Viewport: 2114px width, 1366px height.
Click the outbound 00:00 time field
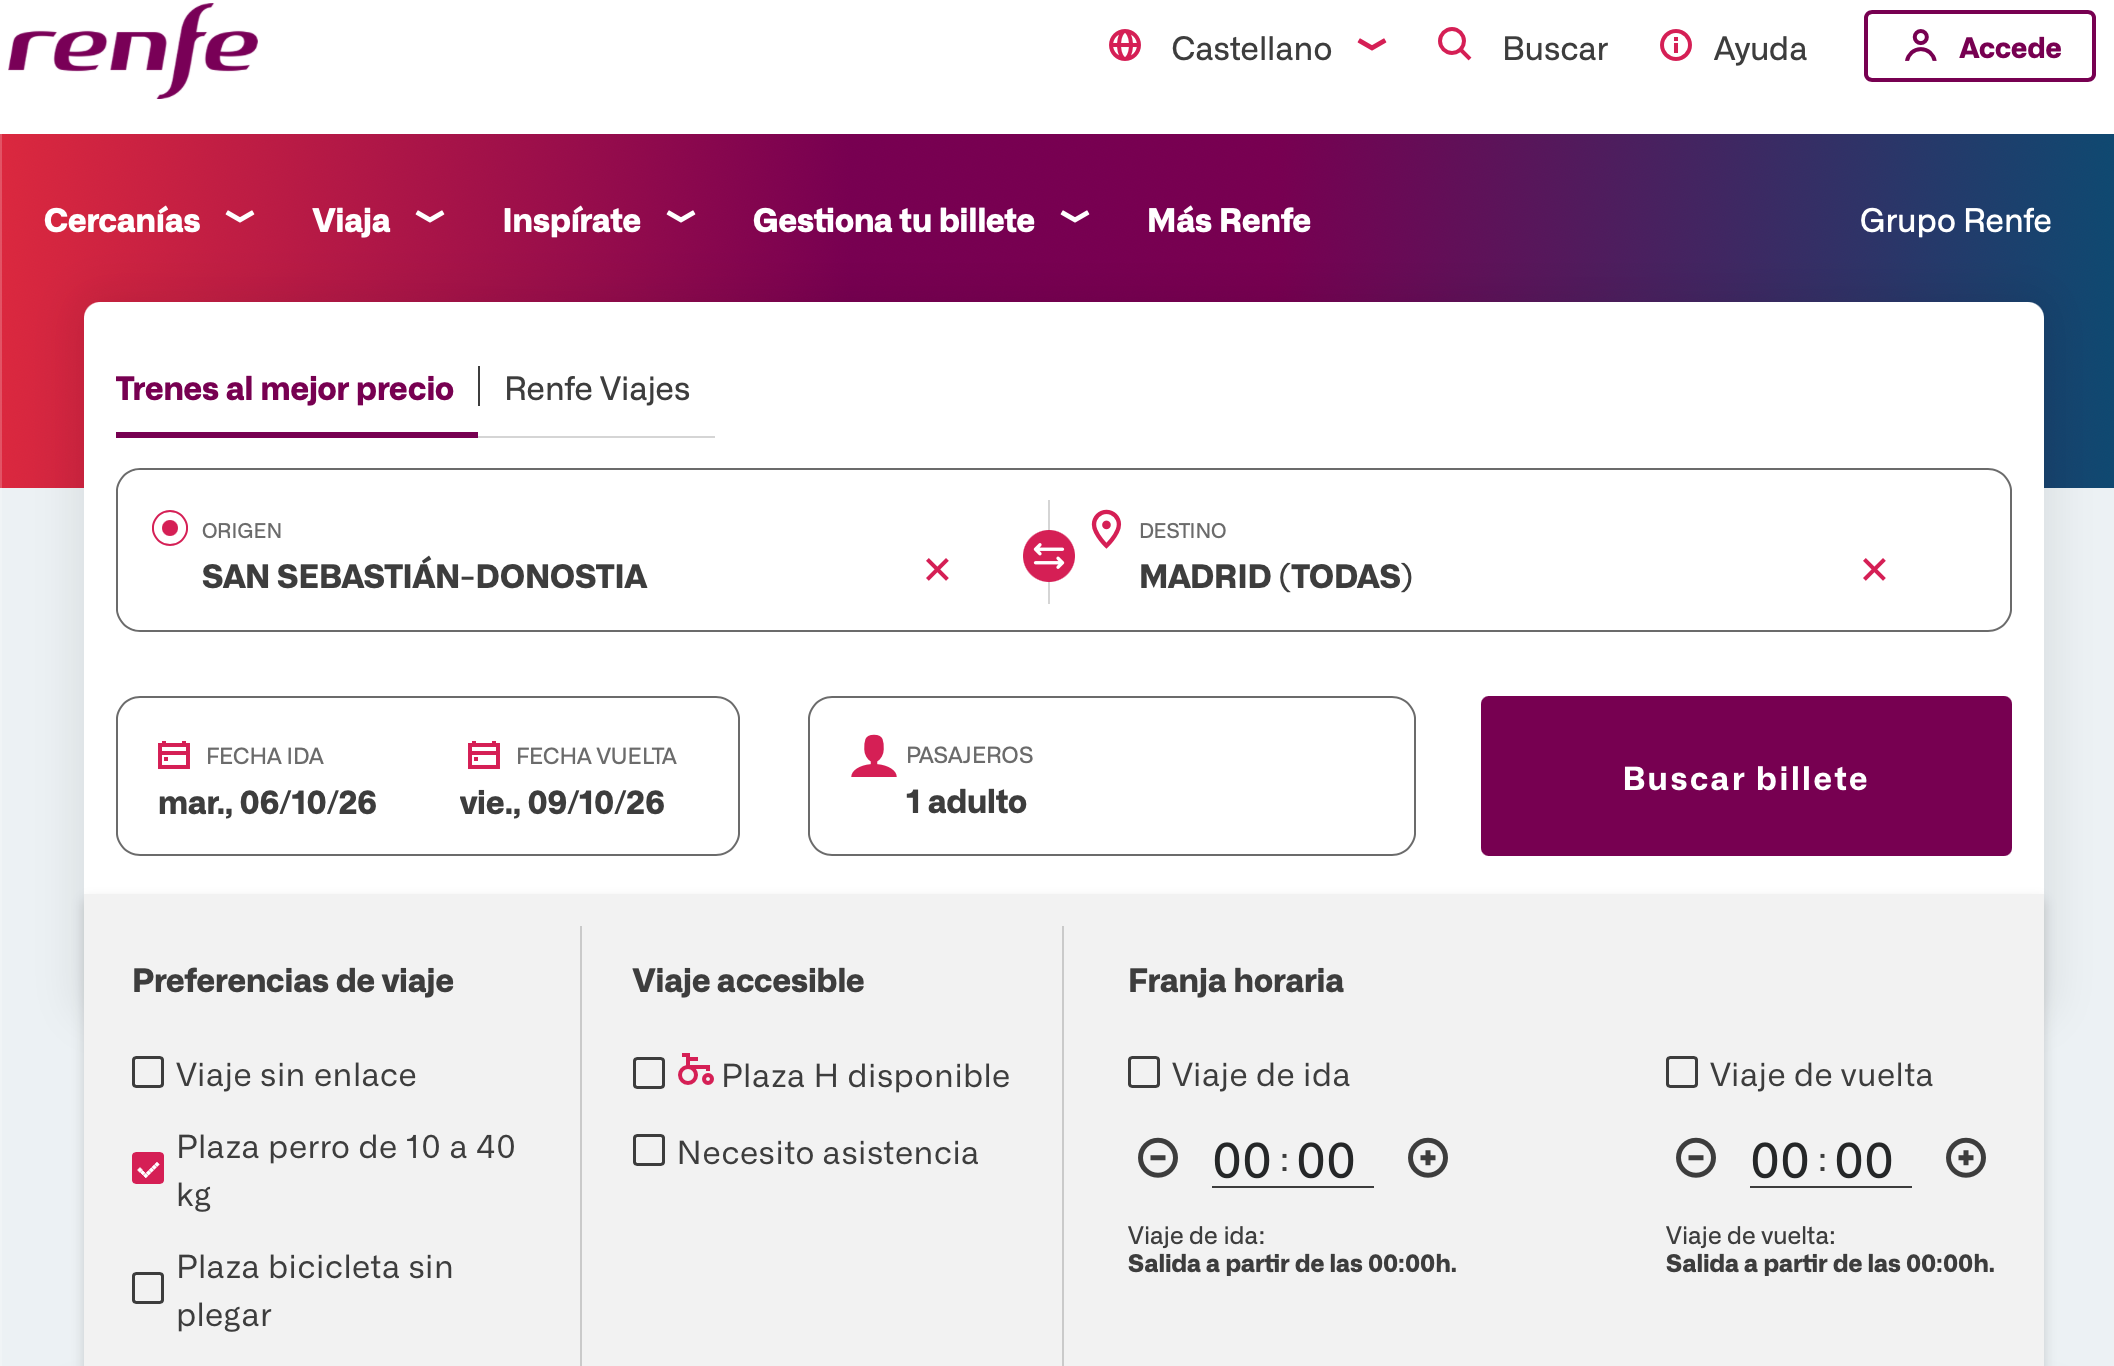tap(1293, 1160)
